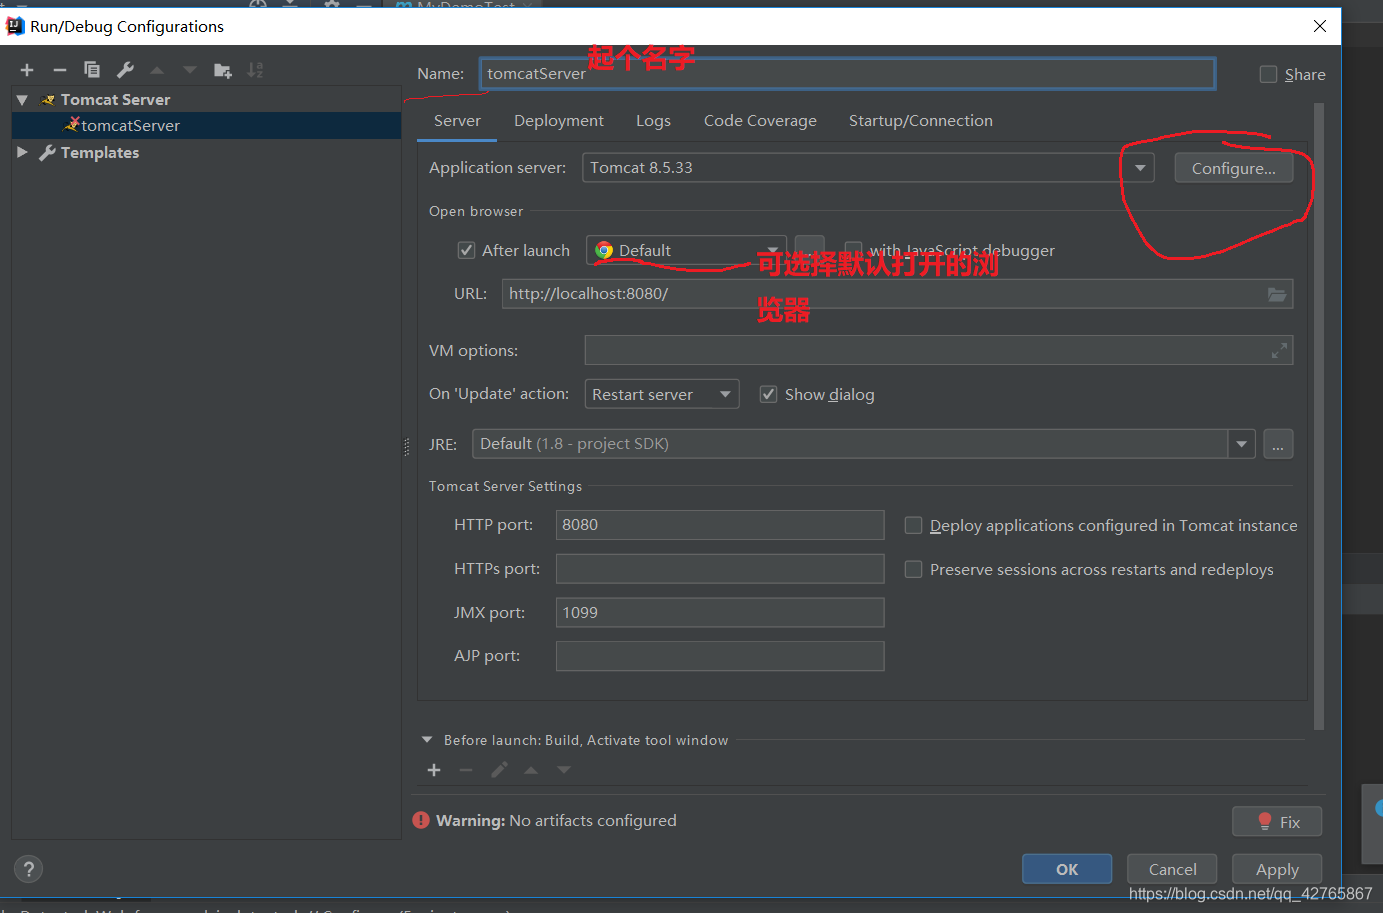1383x913 pixels.
Task: Open the JRE dropdown
Action: [x=1242, y=444]
